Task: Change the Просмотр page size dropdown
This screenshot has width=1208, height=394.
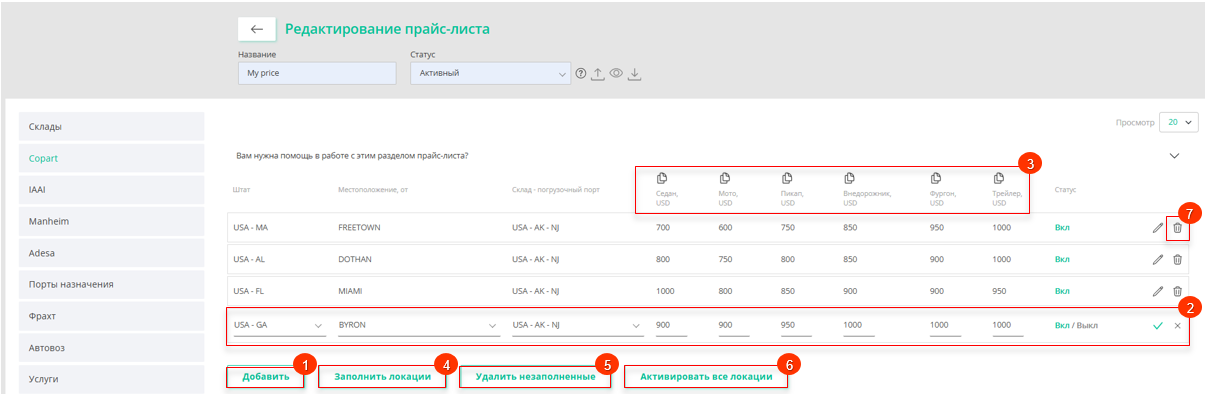Action: (x=1178, y=122)
